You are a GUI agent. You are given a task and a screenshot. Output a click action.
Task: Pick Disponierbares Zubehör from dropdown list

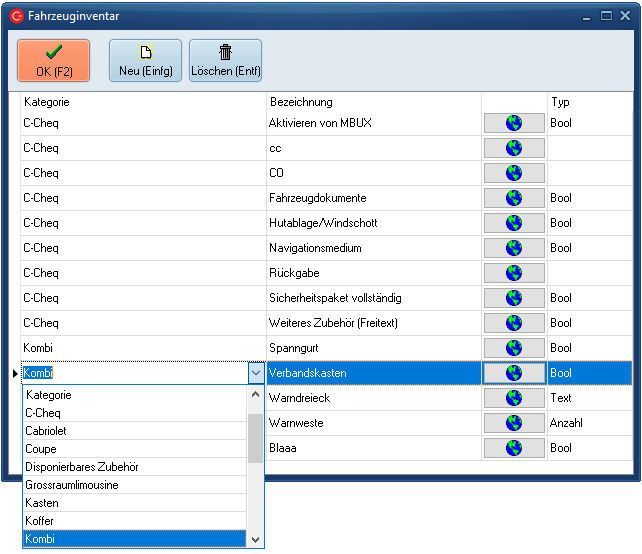coord(82,467)
